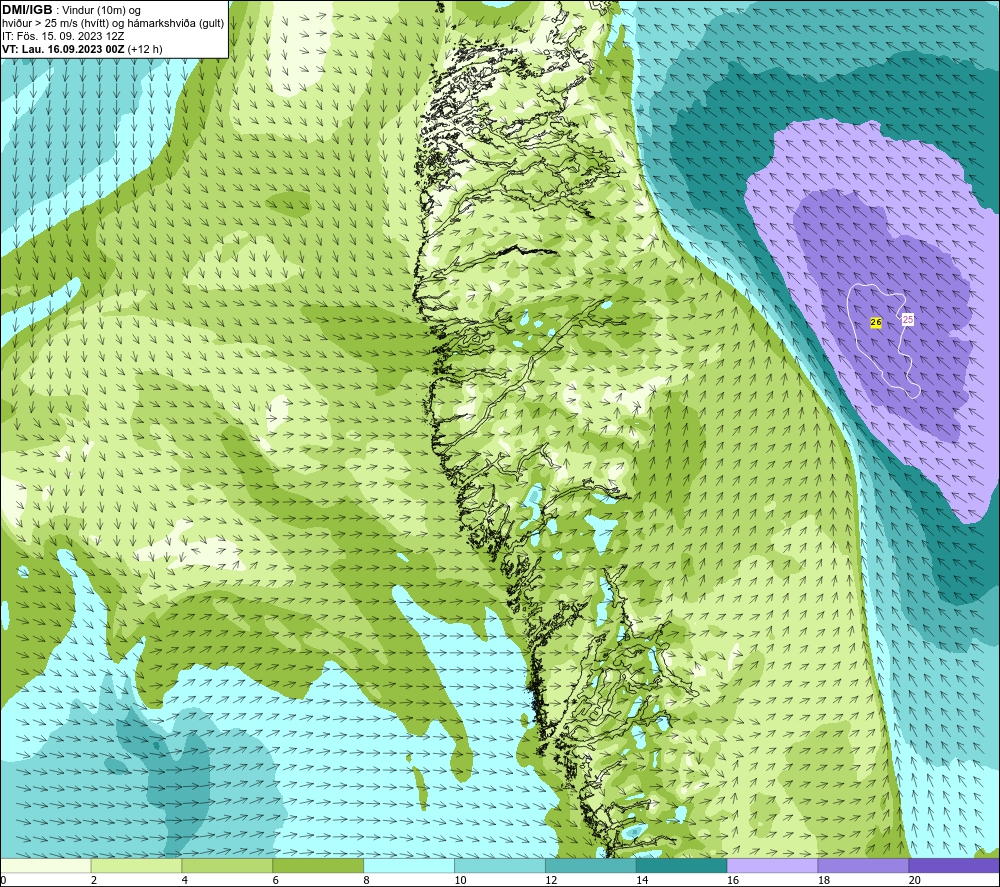This screenshot has width=1000, height=887.
Task: Click the scale label '16'
Action: tap(733, 881)
